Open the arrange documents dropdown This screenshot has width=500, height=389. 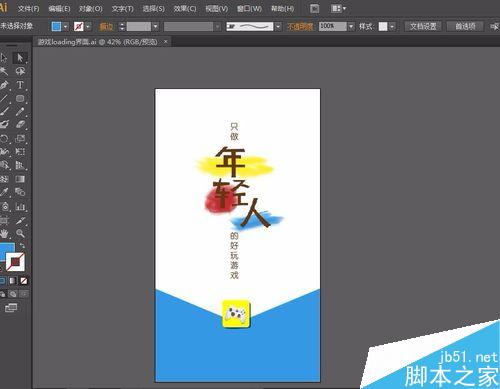click(339, 9)
